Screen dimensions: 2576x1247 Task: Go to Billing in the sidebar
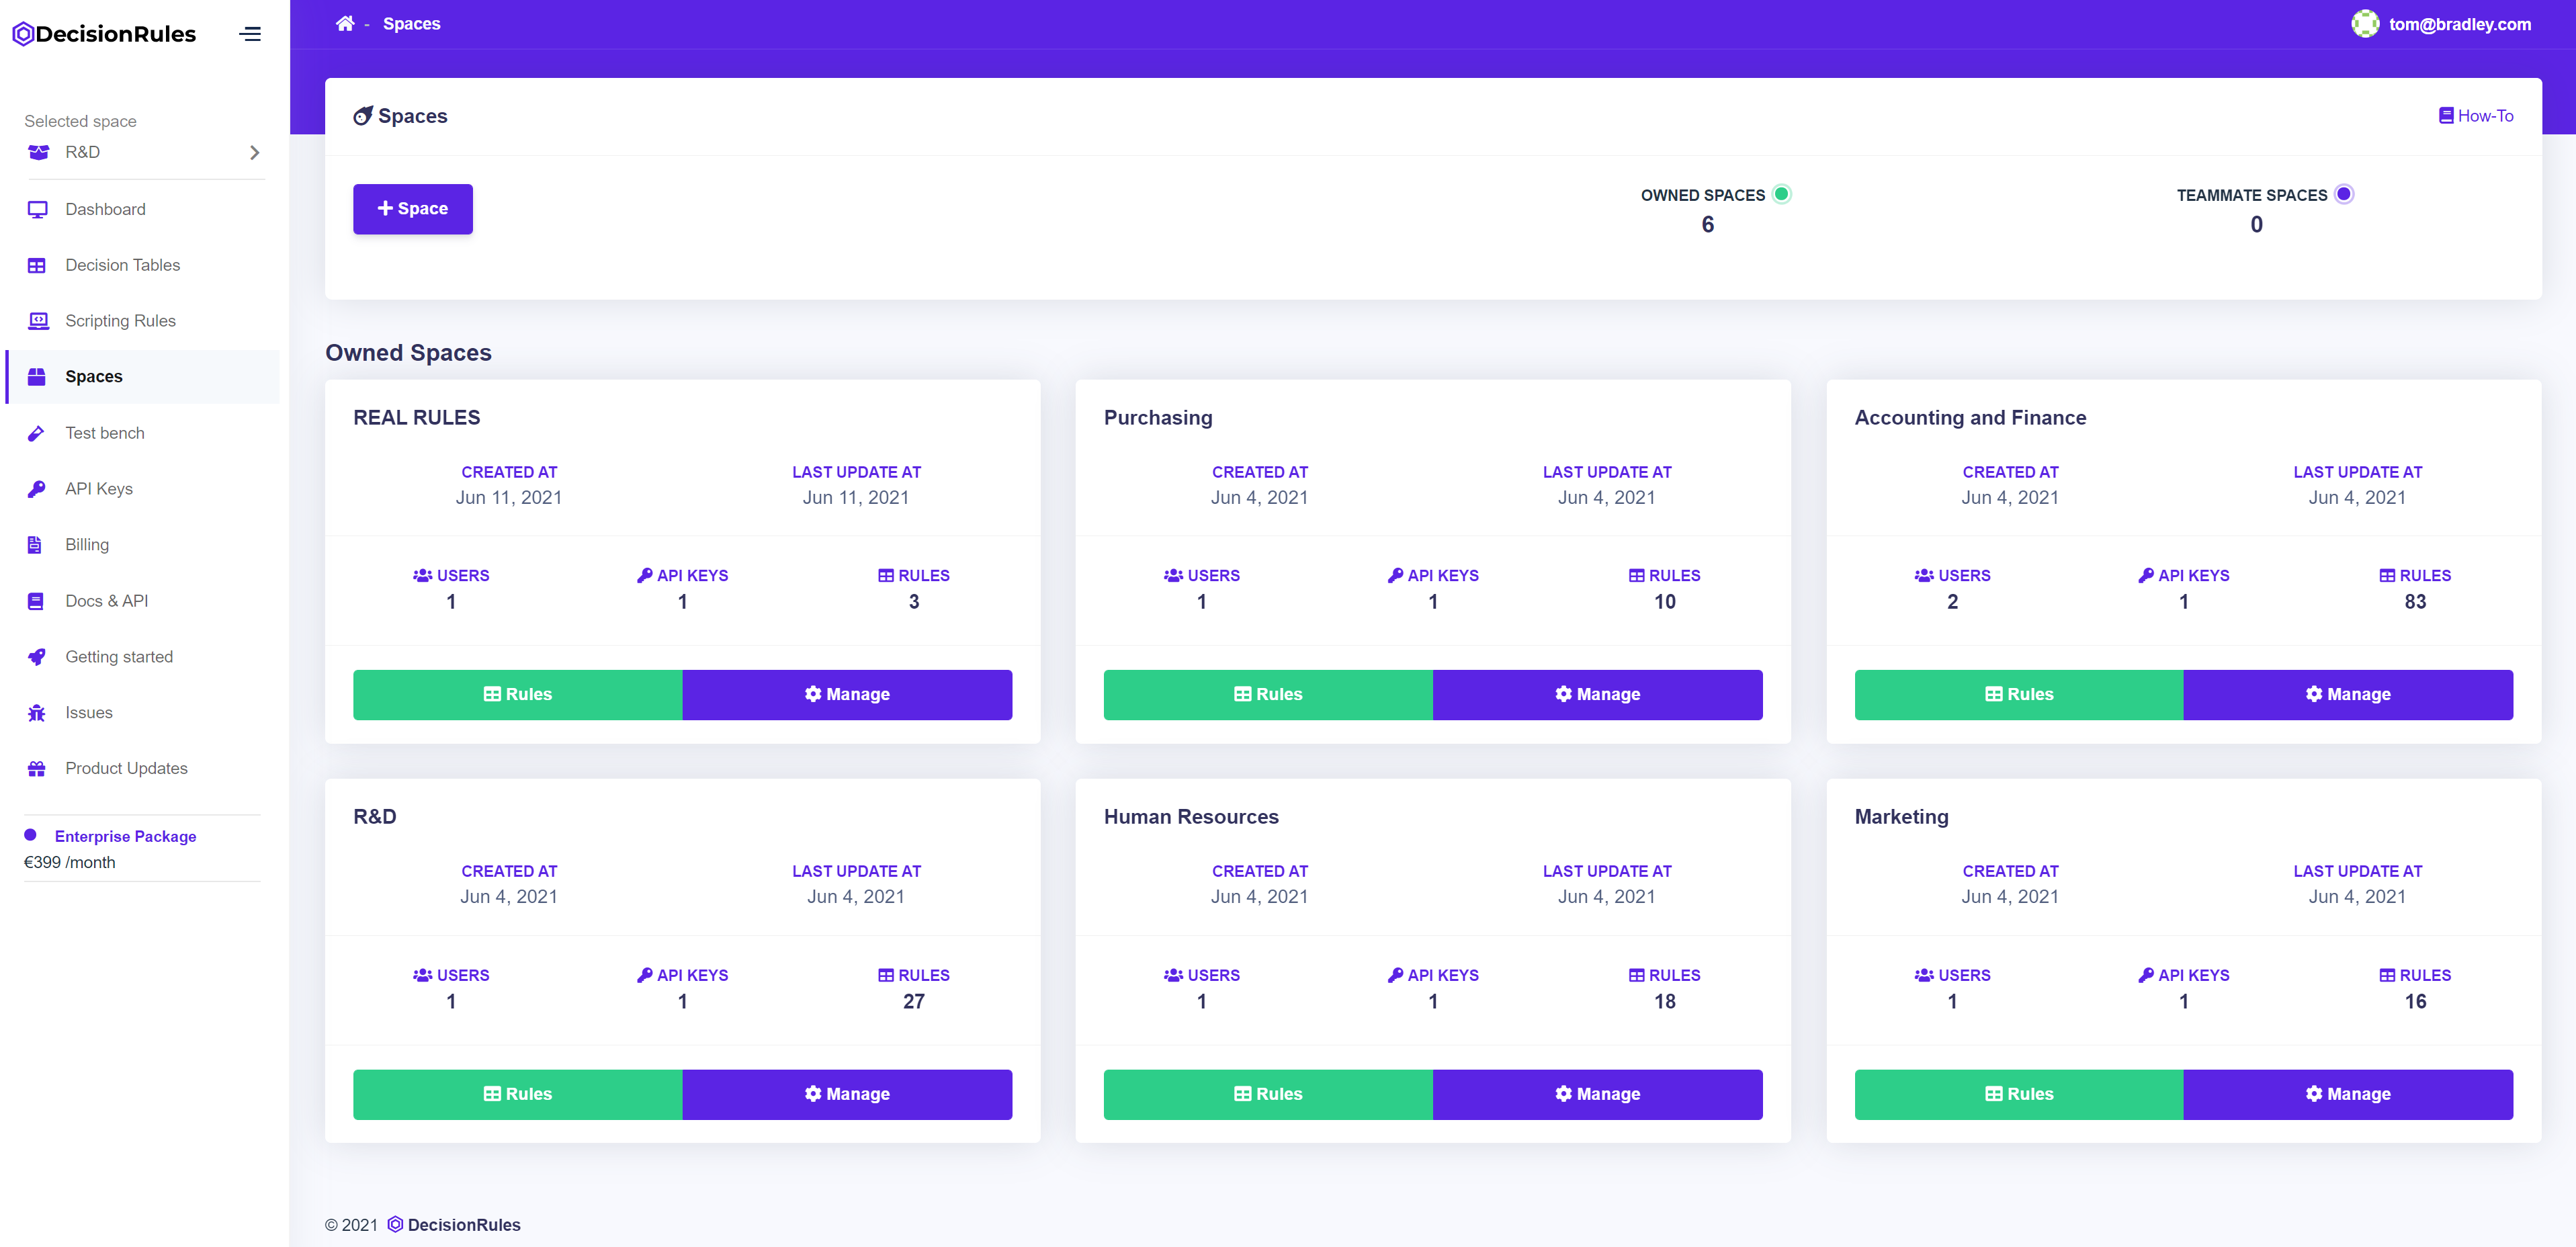click(87, 545)
